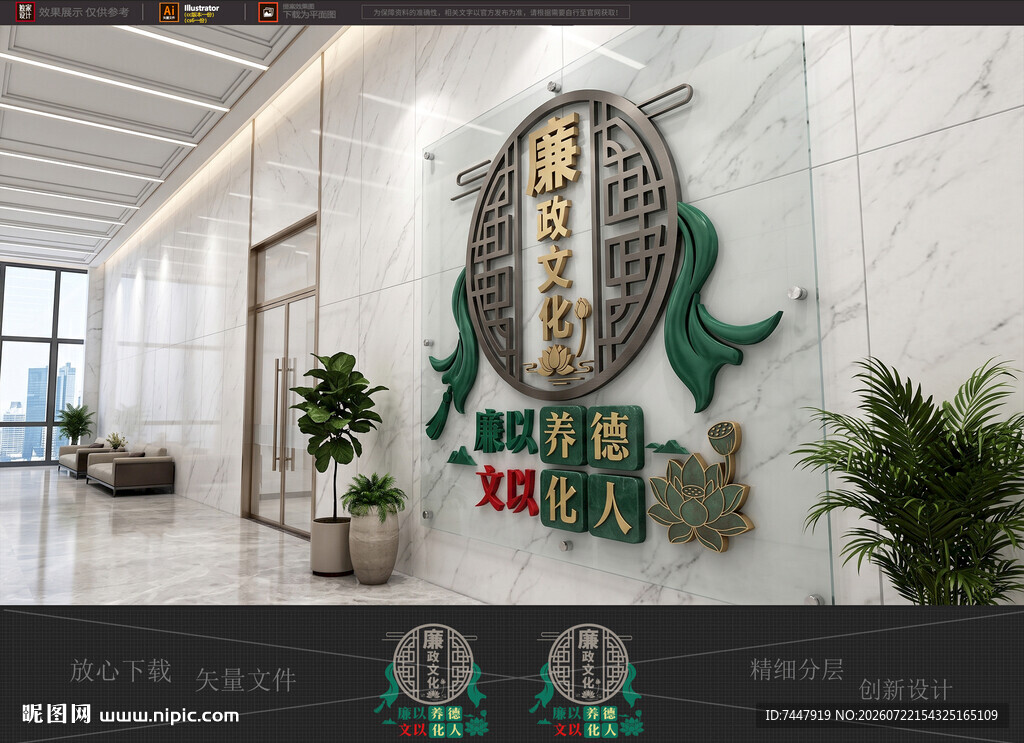Click the boxed disclaimer notice in header
The height and width of the screenshot is (743, 1024).
click(x=496, y=12)
